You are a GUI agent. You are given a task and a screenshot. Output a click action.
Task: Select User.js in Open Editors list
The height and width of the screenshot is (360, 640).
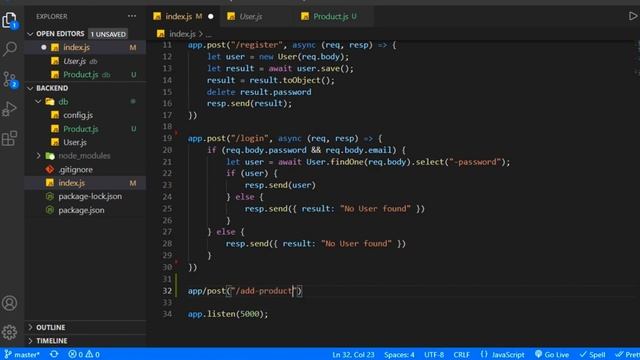pos(85,61)
